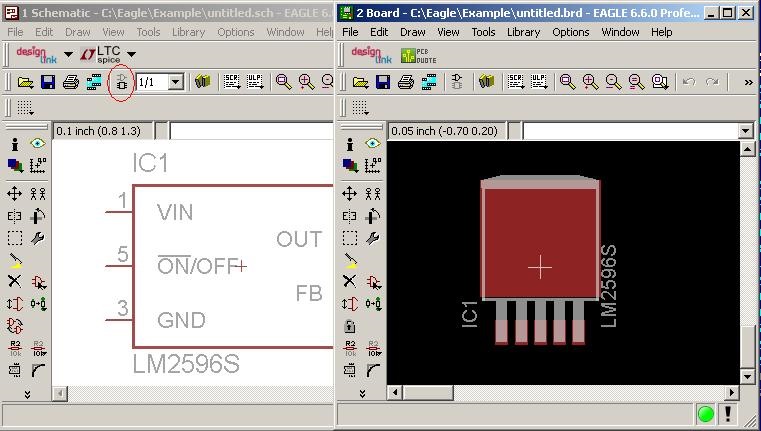The image size is (761, 431).
Task: Expand the LTC spice dropdown arrow
Action: [131, 54]
